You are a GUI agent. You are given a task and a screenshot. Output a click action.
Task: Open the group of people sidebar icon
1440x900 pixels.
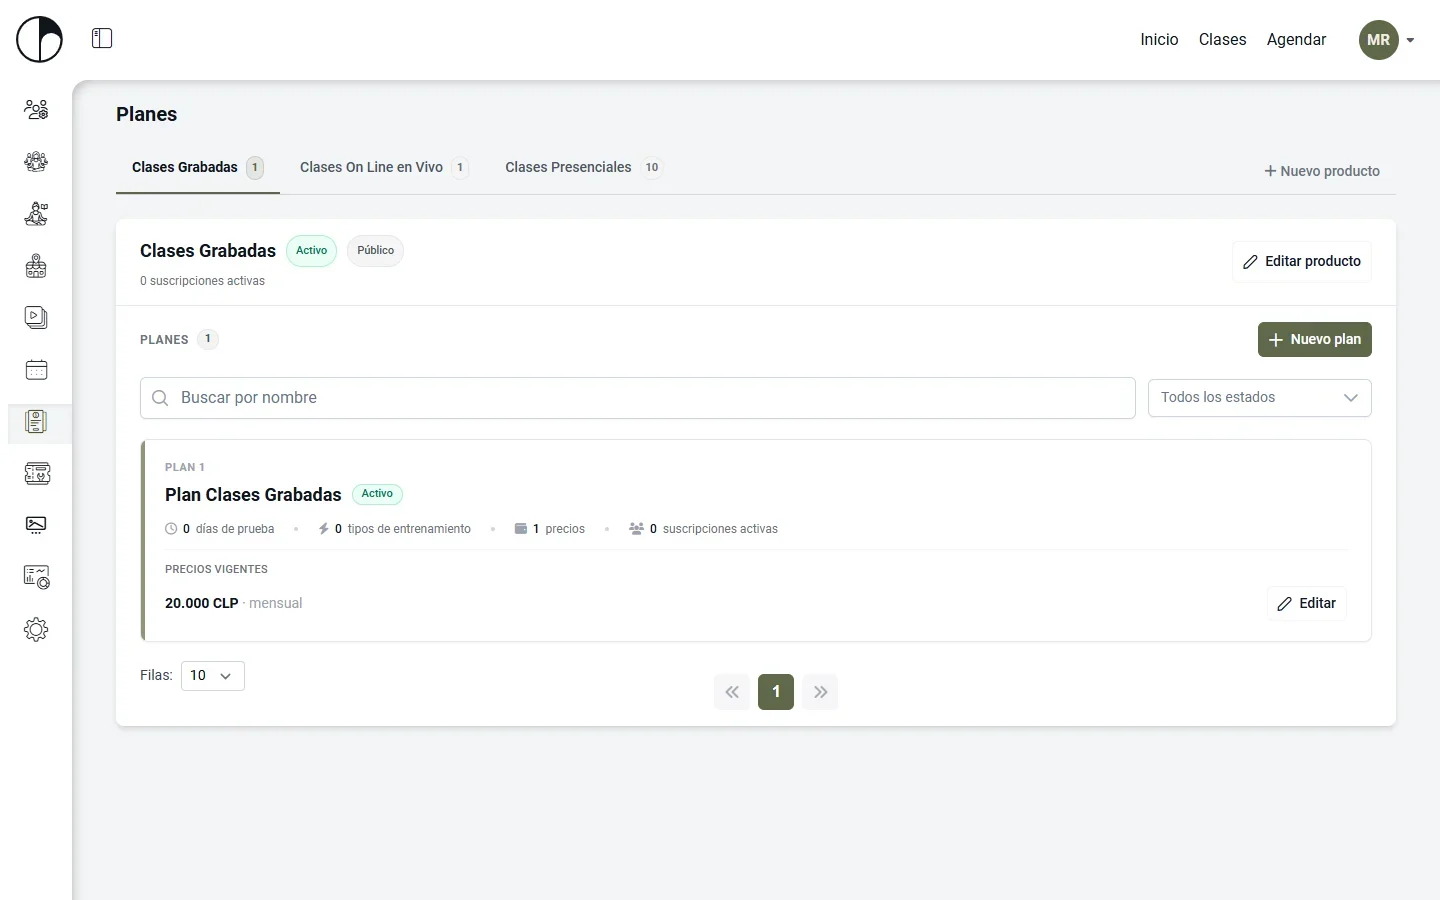(x=36, y=162)
